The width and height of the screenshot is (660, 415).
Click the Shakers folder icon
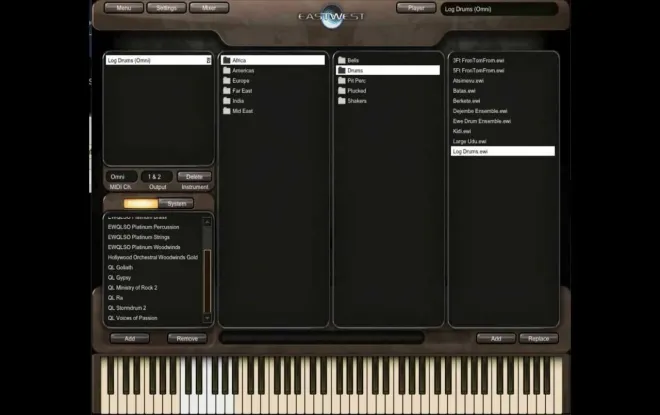point(341,101)
